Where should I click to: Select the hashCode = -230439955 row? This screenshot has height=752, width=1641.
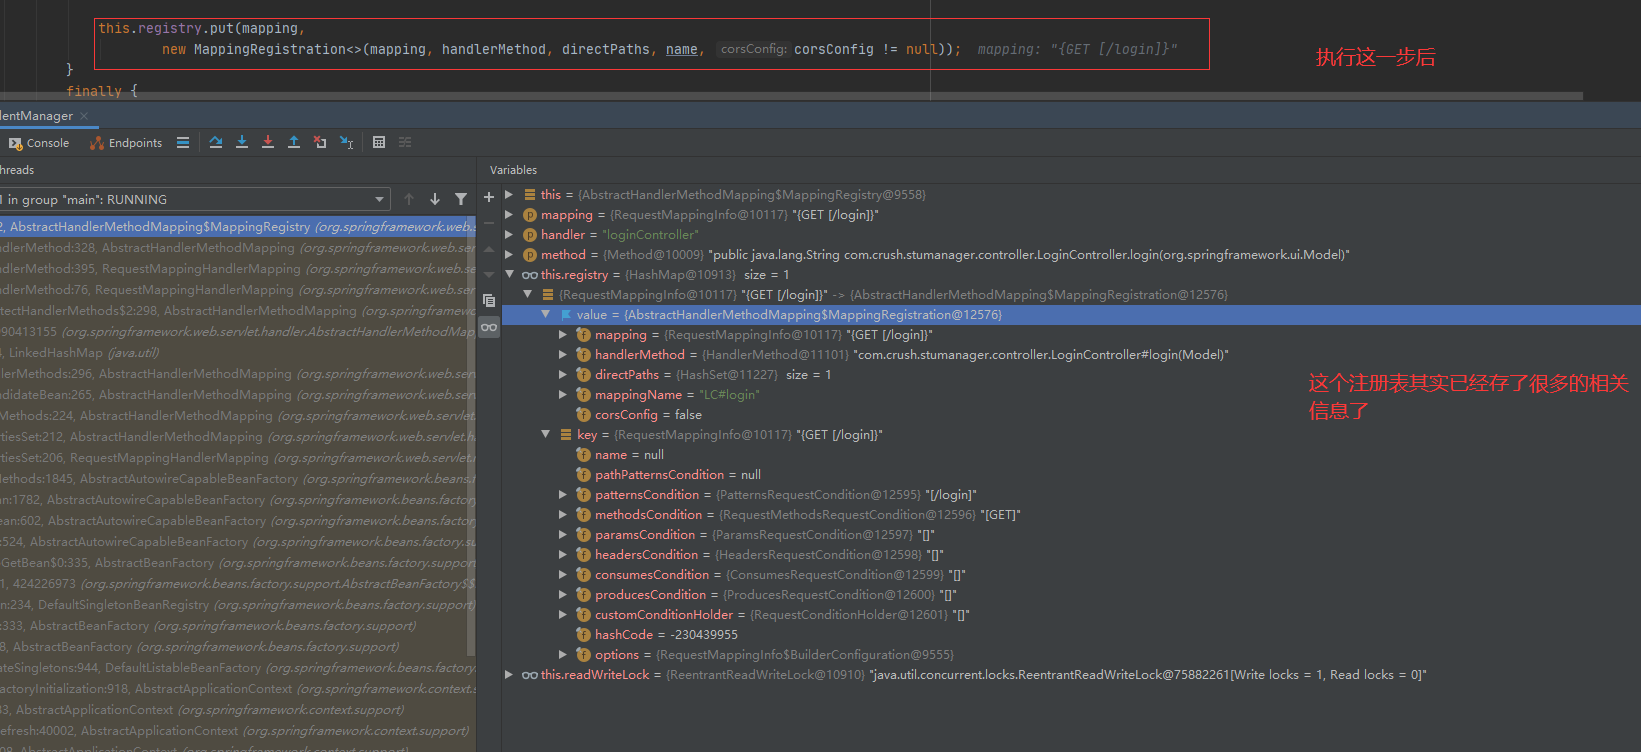[x=1070, y=634]
